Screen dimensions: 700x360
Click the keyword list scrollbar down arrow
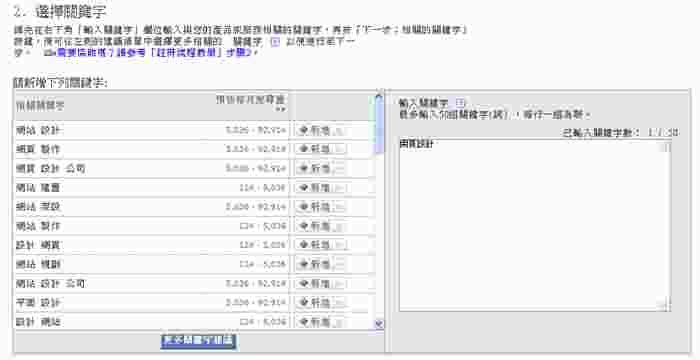pos(379,324)
